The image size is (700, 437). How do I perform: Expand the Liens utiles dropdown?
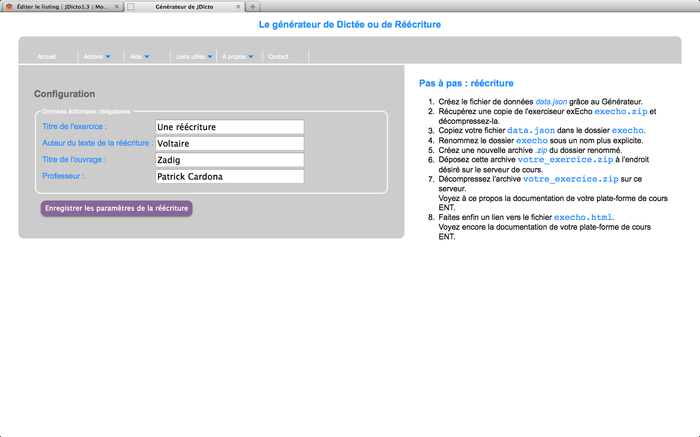tap(194, 57)
